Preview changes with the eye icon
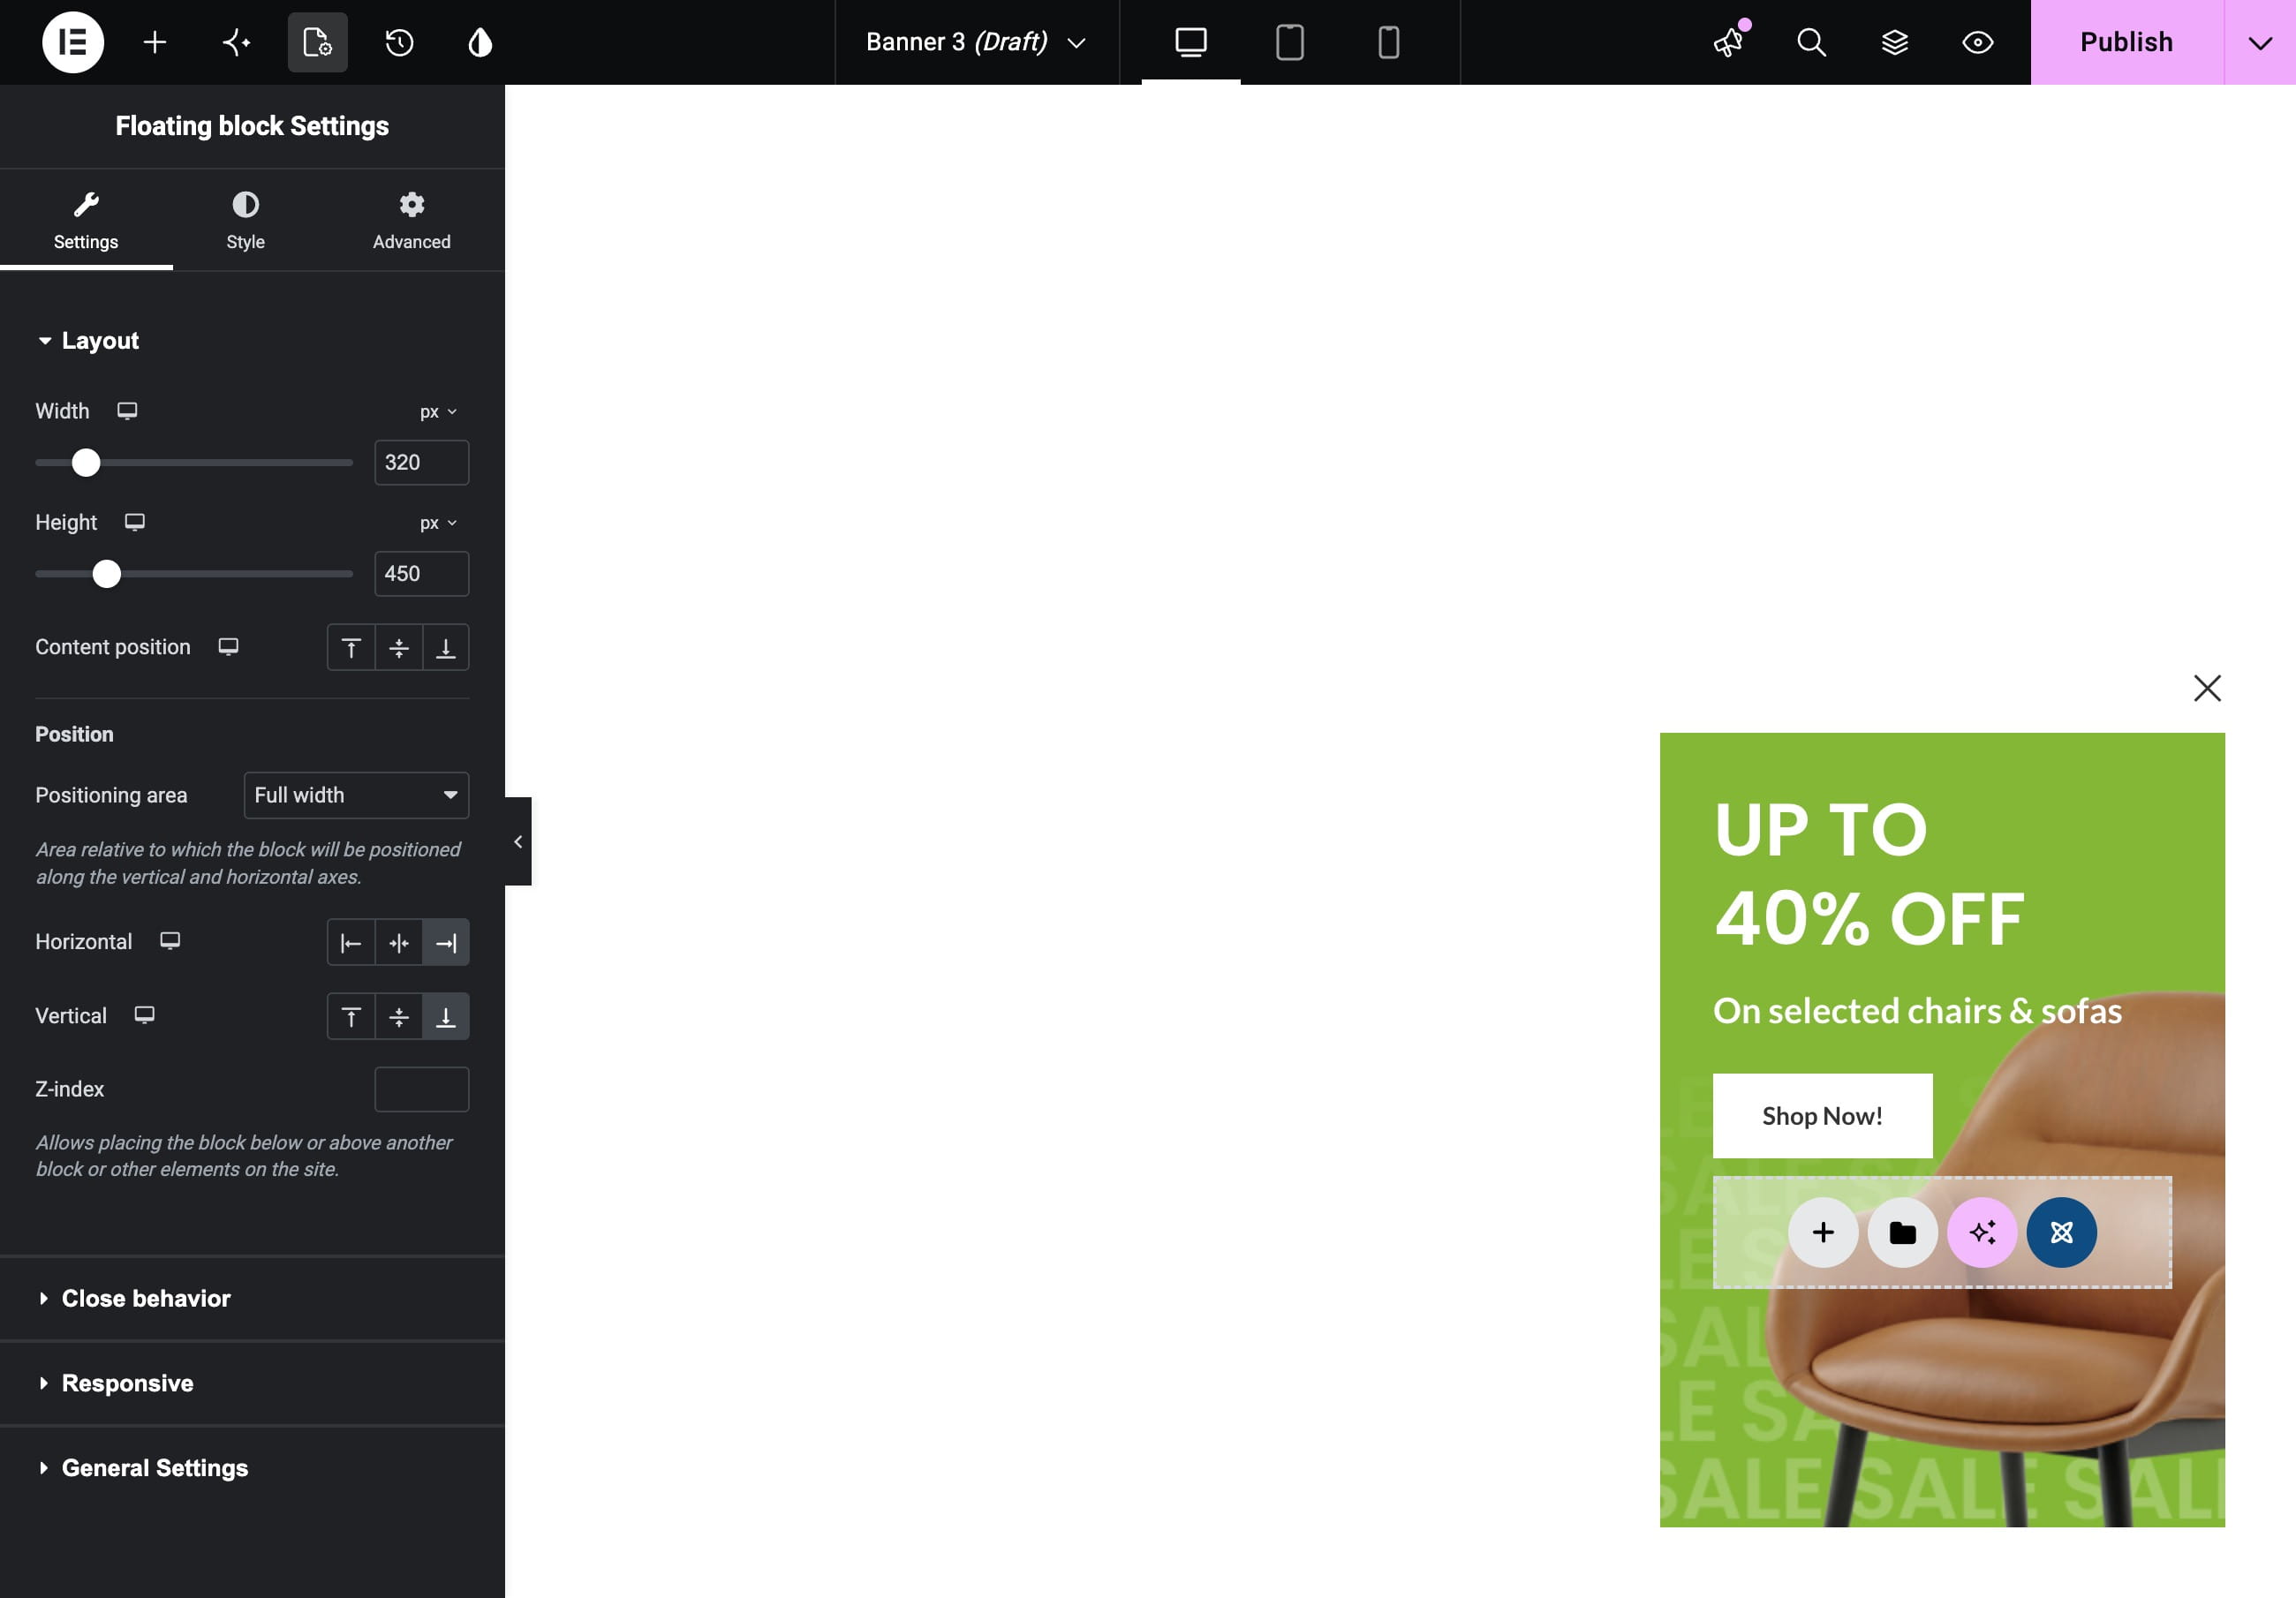 click(1977, 42)
